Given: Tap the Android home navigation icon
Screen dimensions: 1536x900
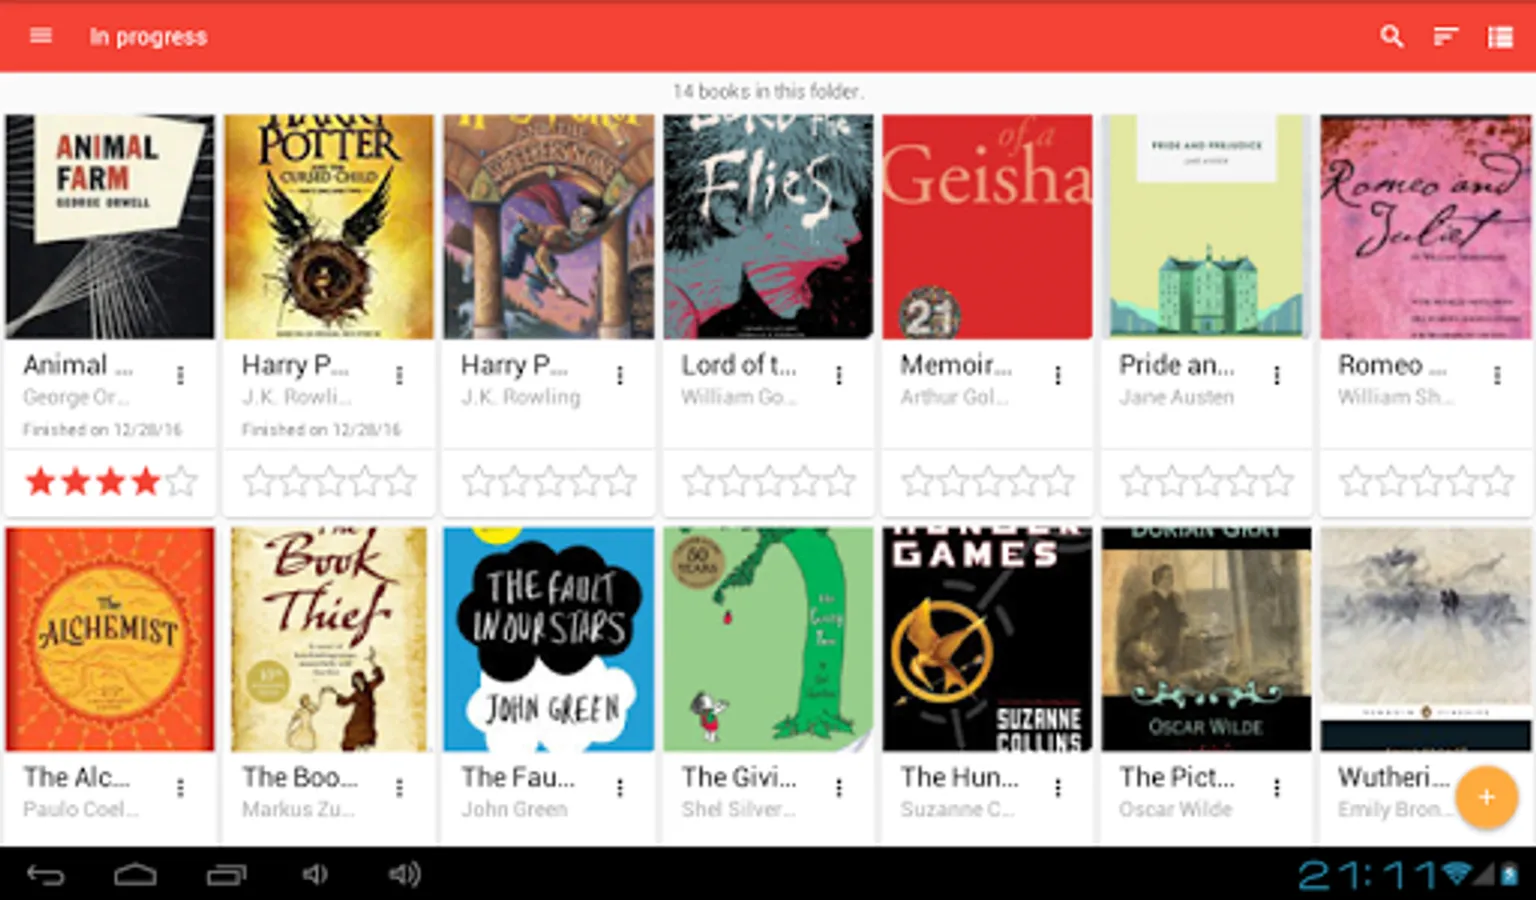Looking at the screenshot, I should tap(135, 876).
